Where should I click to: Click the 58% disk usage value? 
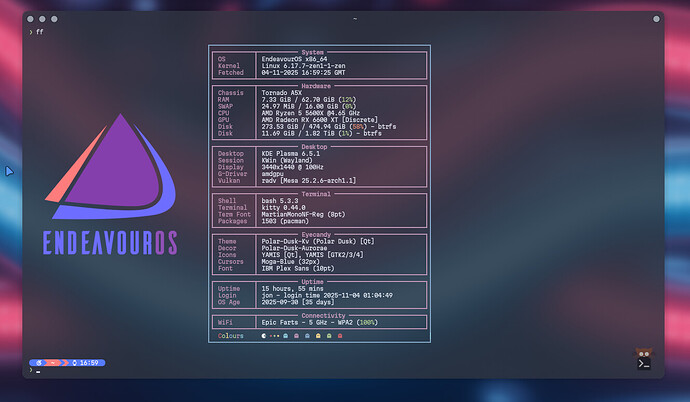356,126
